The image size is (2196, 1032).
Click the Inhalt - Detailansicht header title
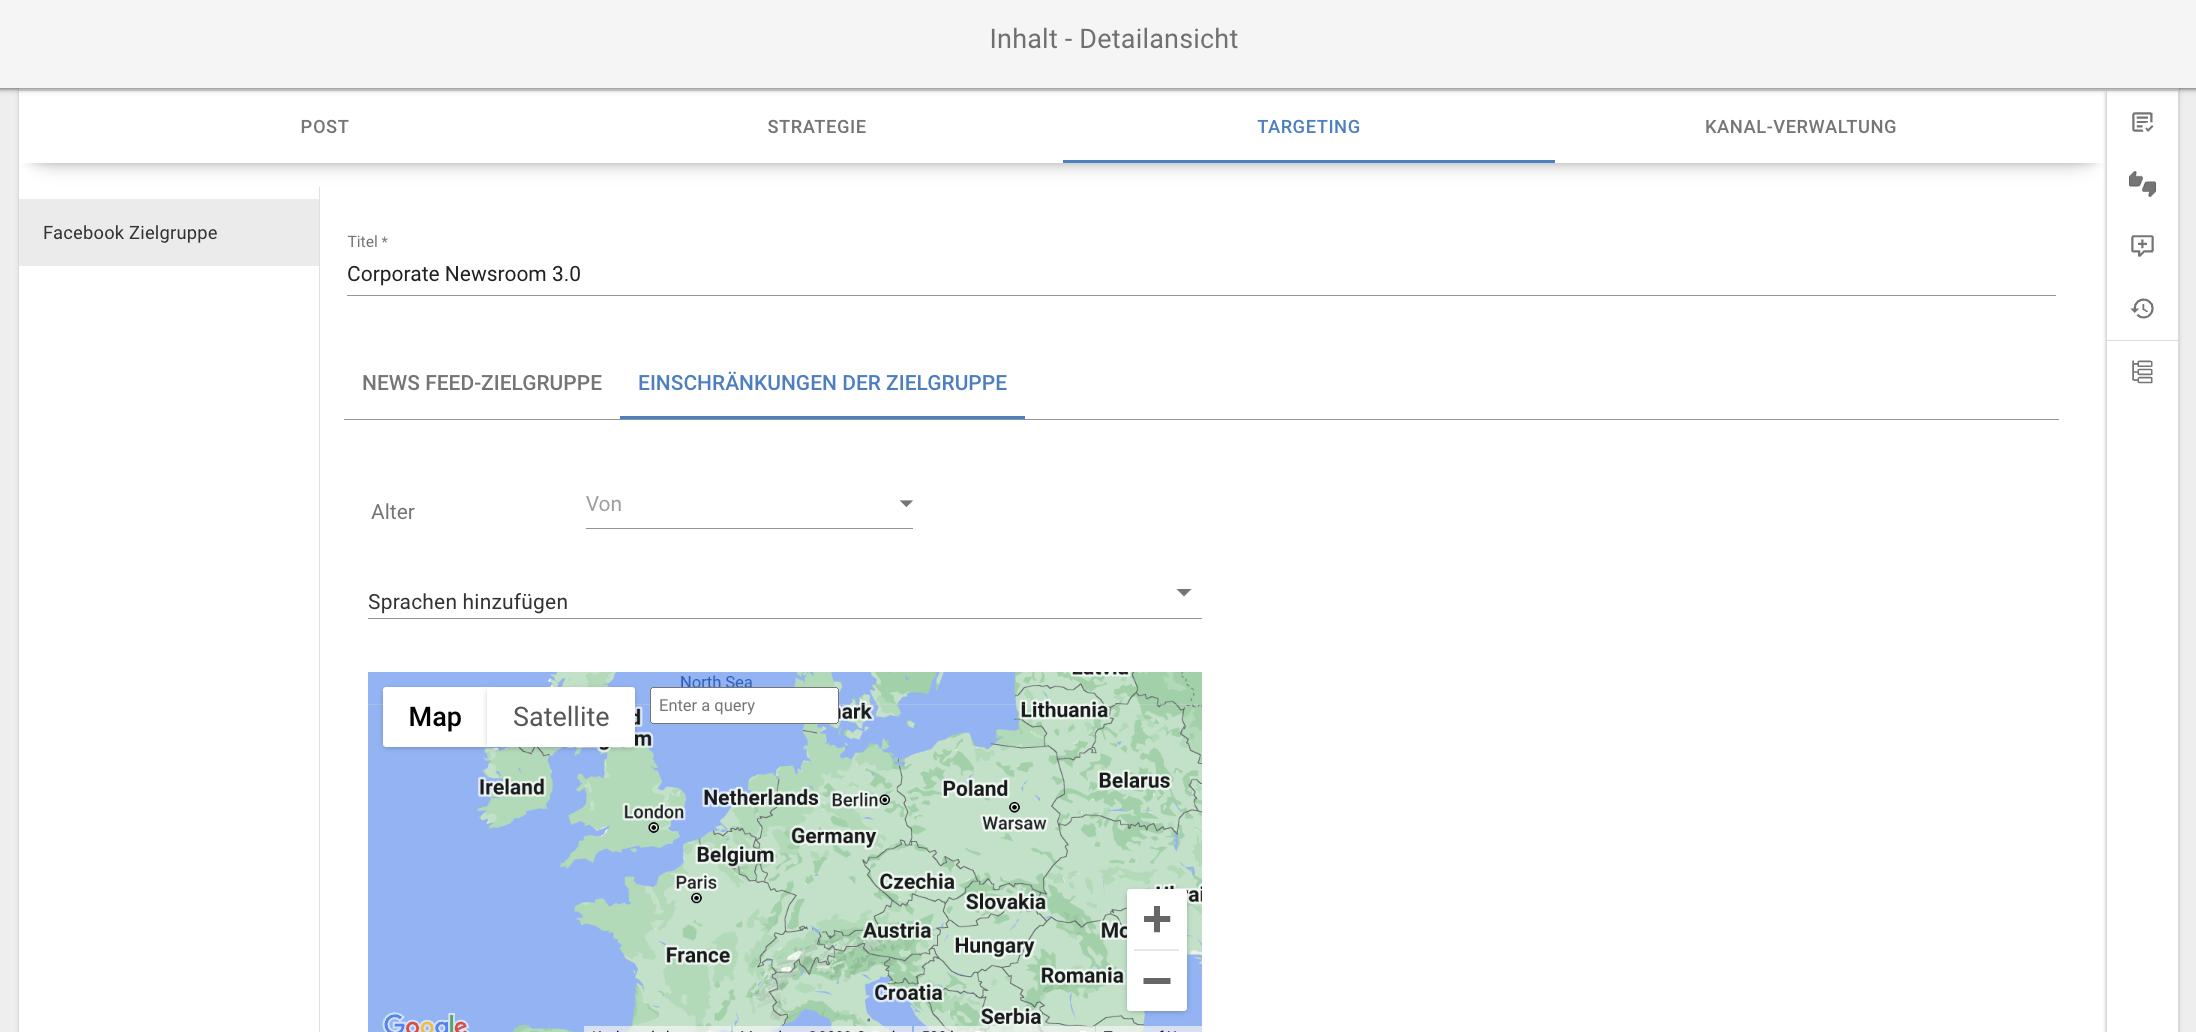point(1113,39)
